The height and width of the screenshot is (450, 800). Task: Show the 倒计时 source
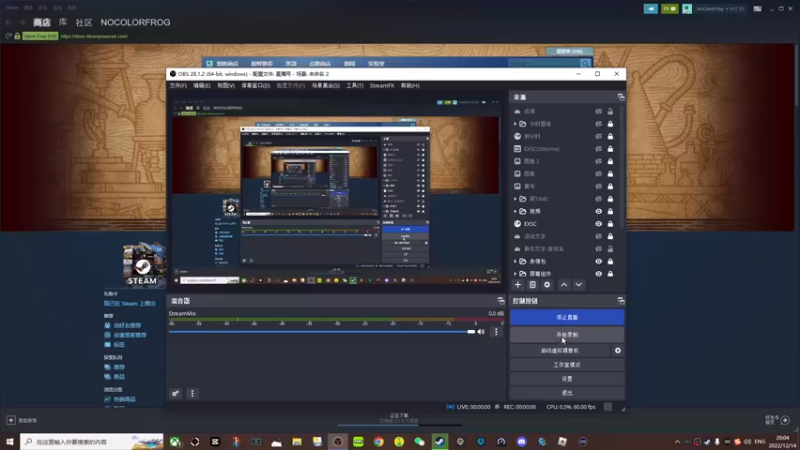[x=598, y=136]
